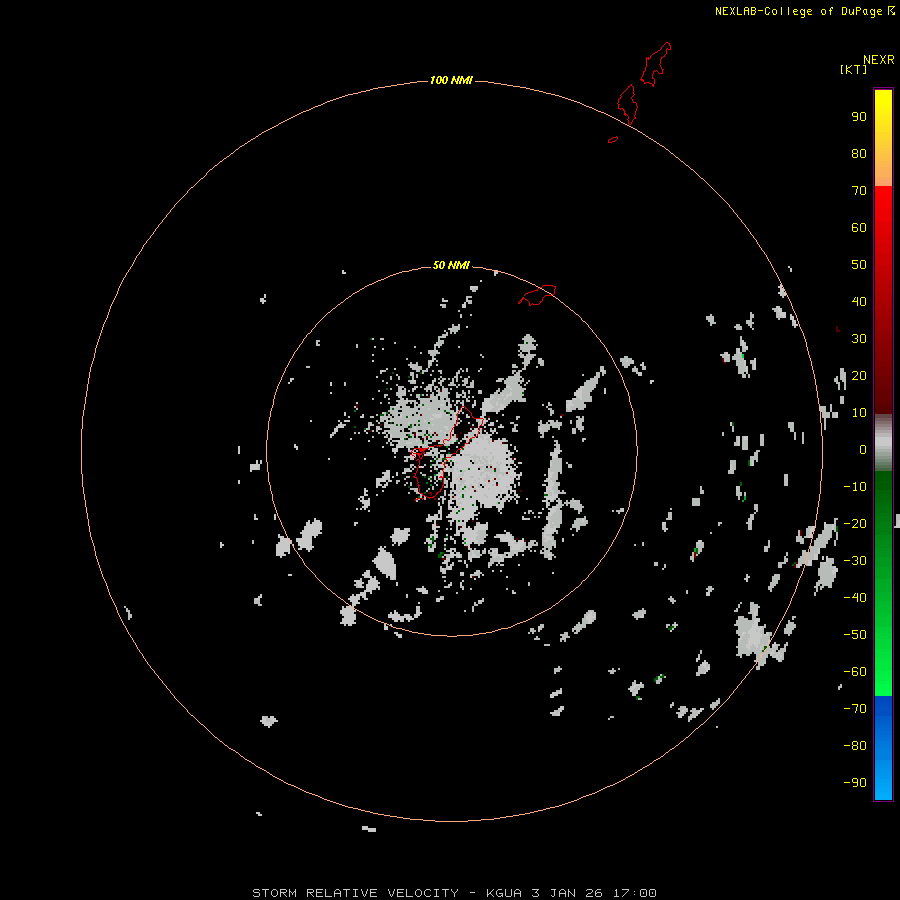Click the -50 value on the velocity scale
This screenshot has height=900, width=900.
(855, 635)
